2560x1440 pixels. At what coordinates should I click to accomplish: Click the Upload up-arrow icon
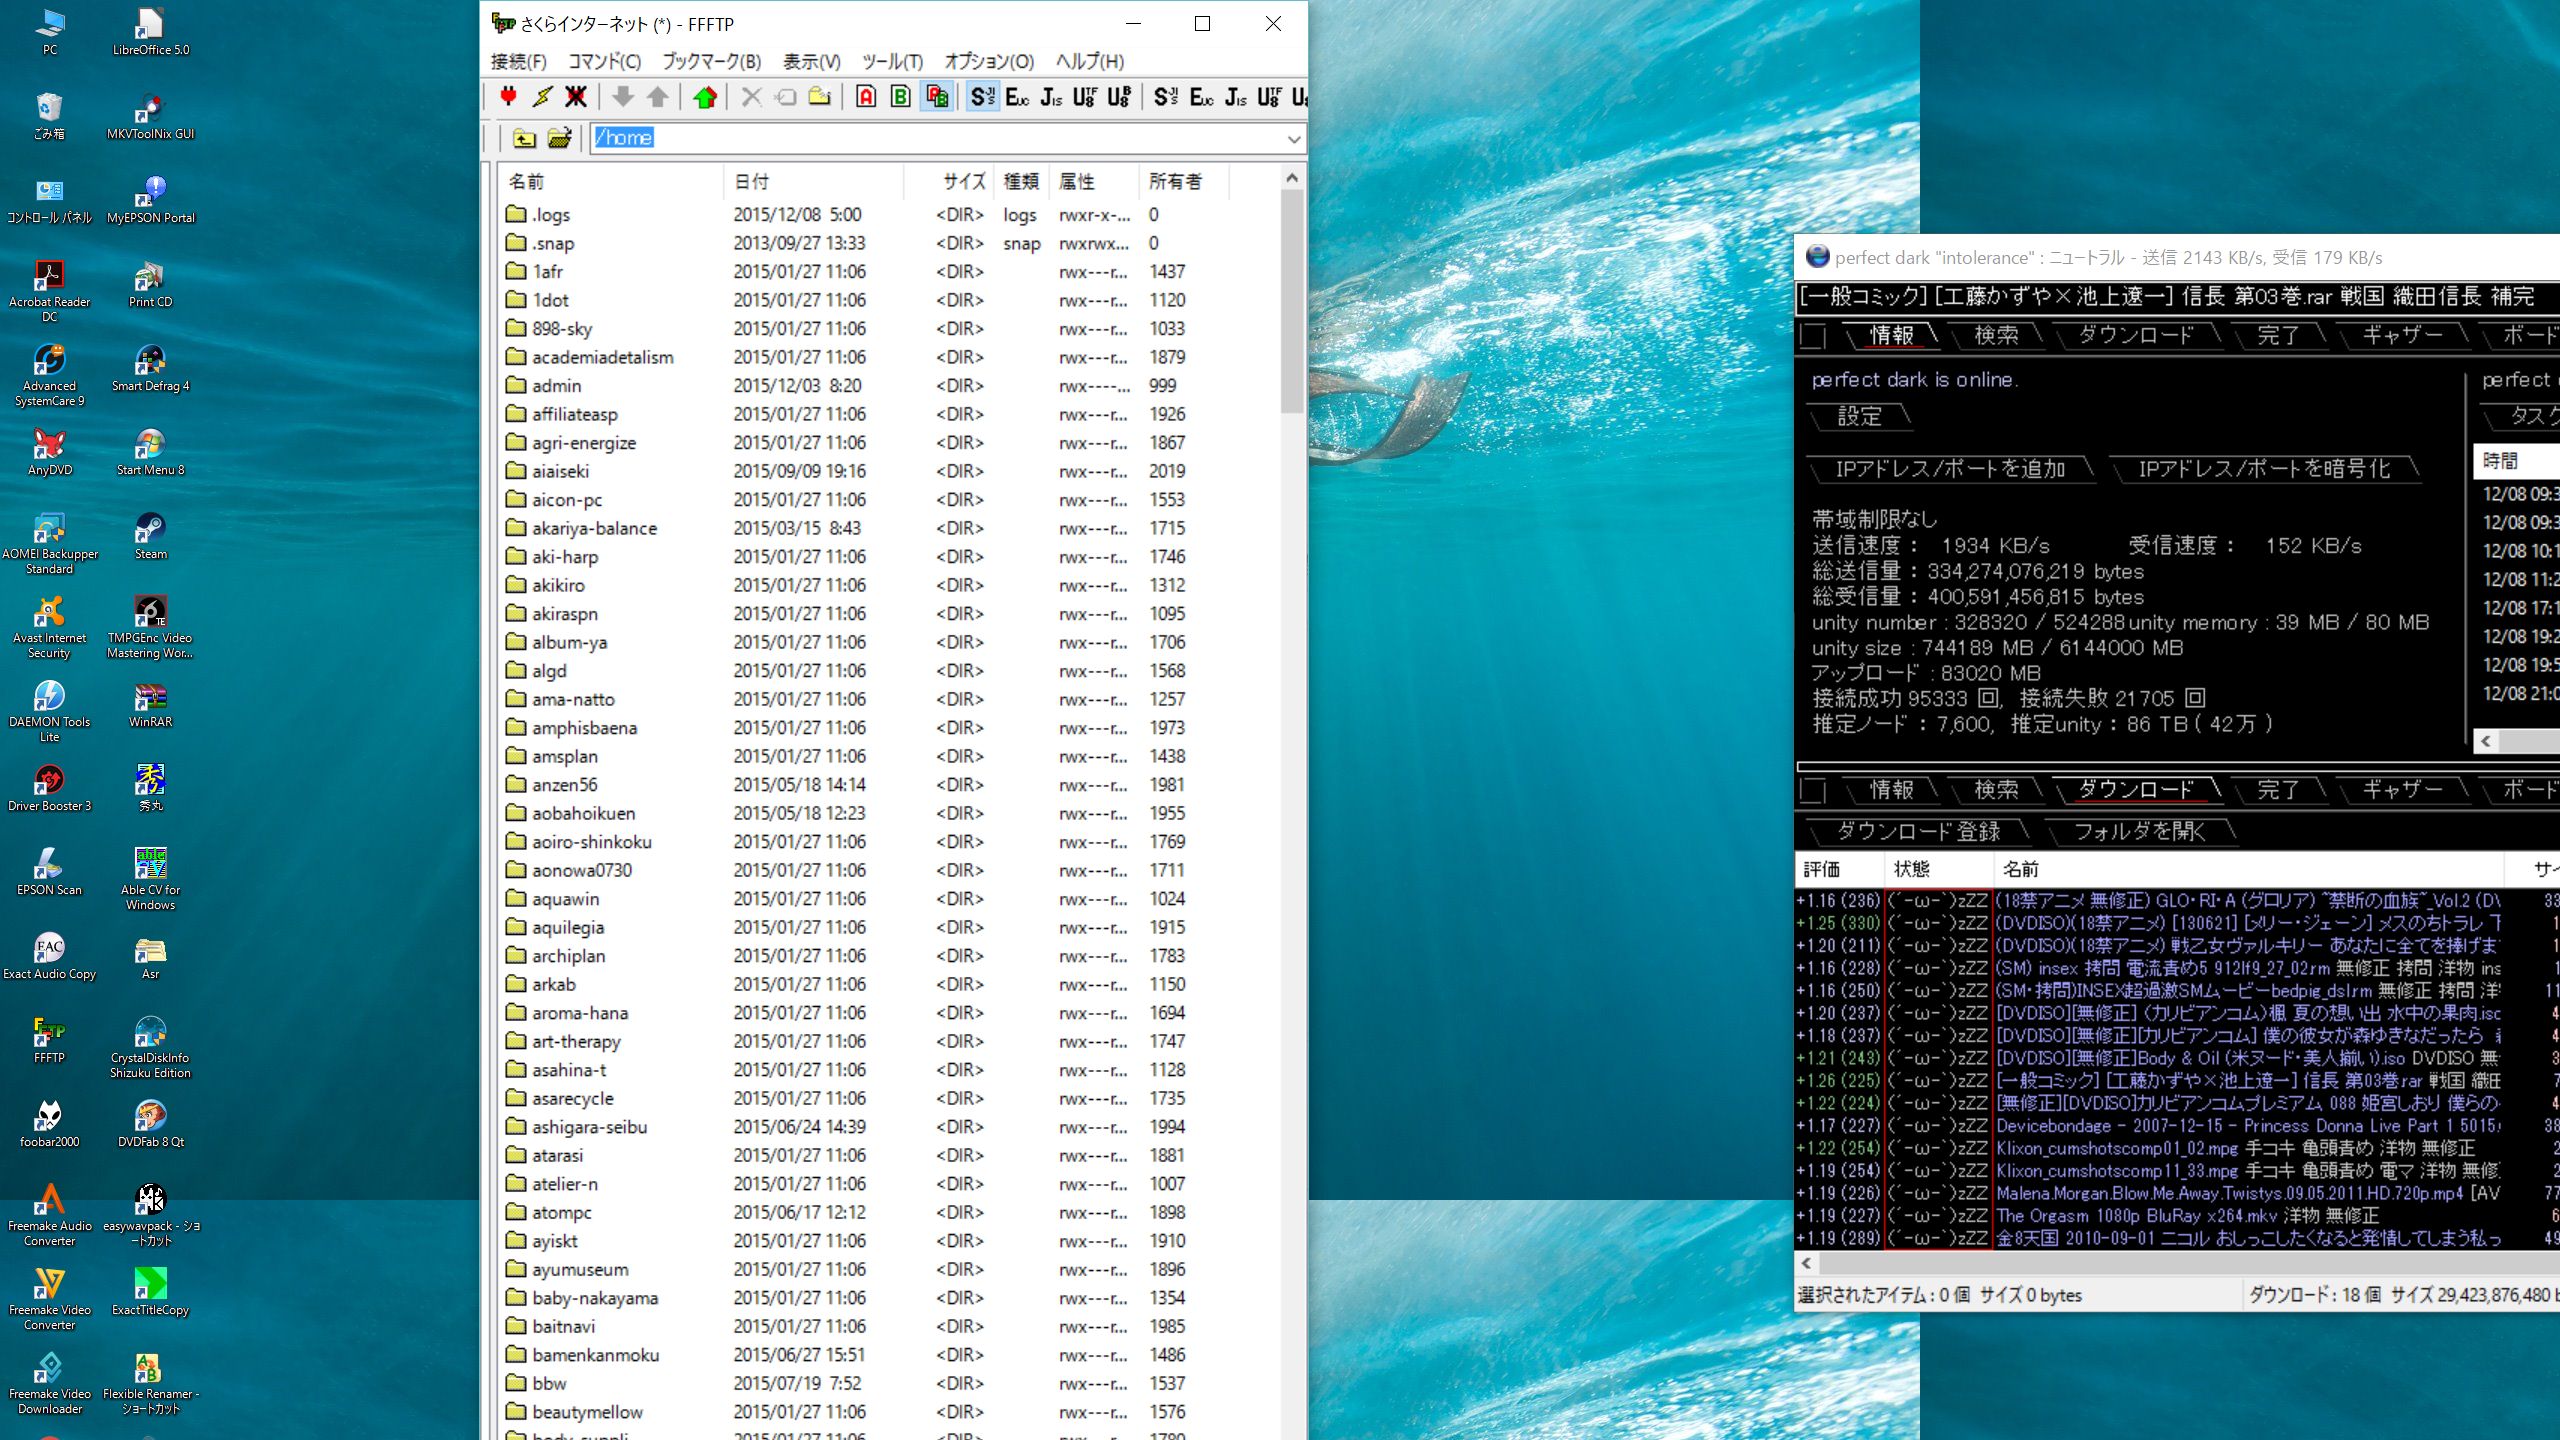pos(658,97)
